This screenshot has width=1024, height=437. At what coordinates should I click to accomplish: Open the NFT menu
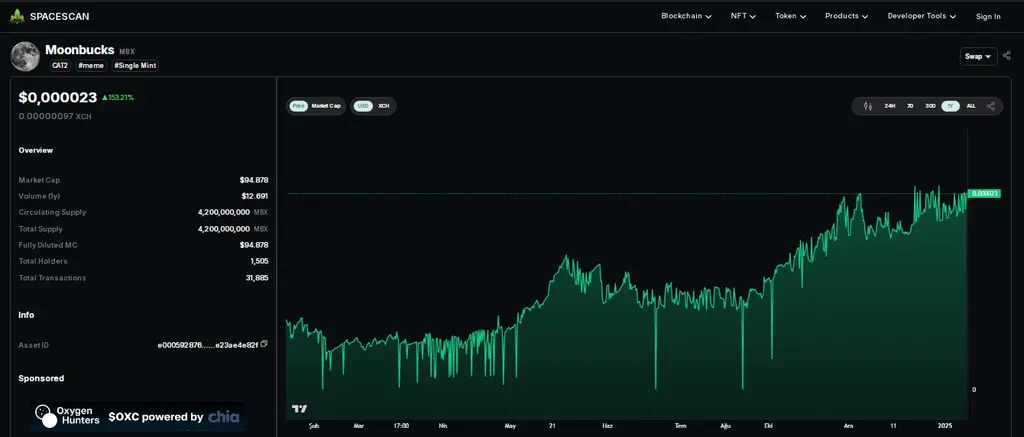(x=743, y=16)
